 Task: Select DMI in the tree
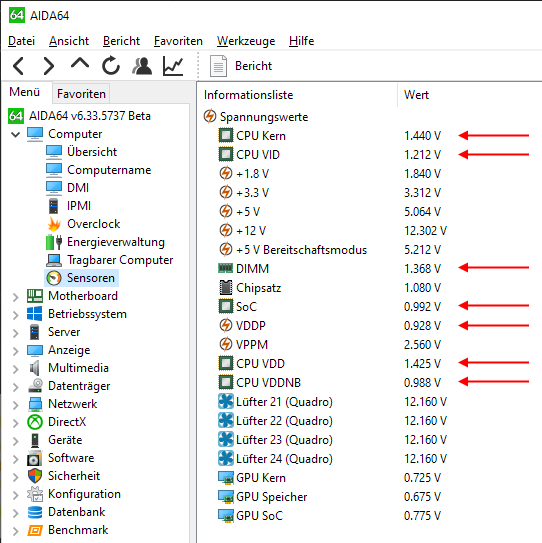[x=78, y=188]
